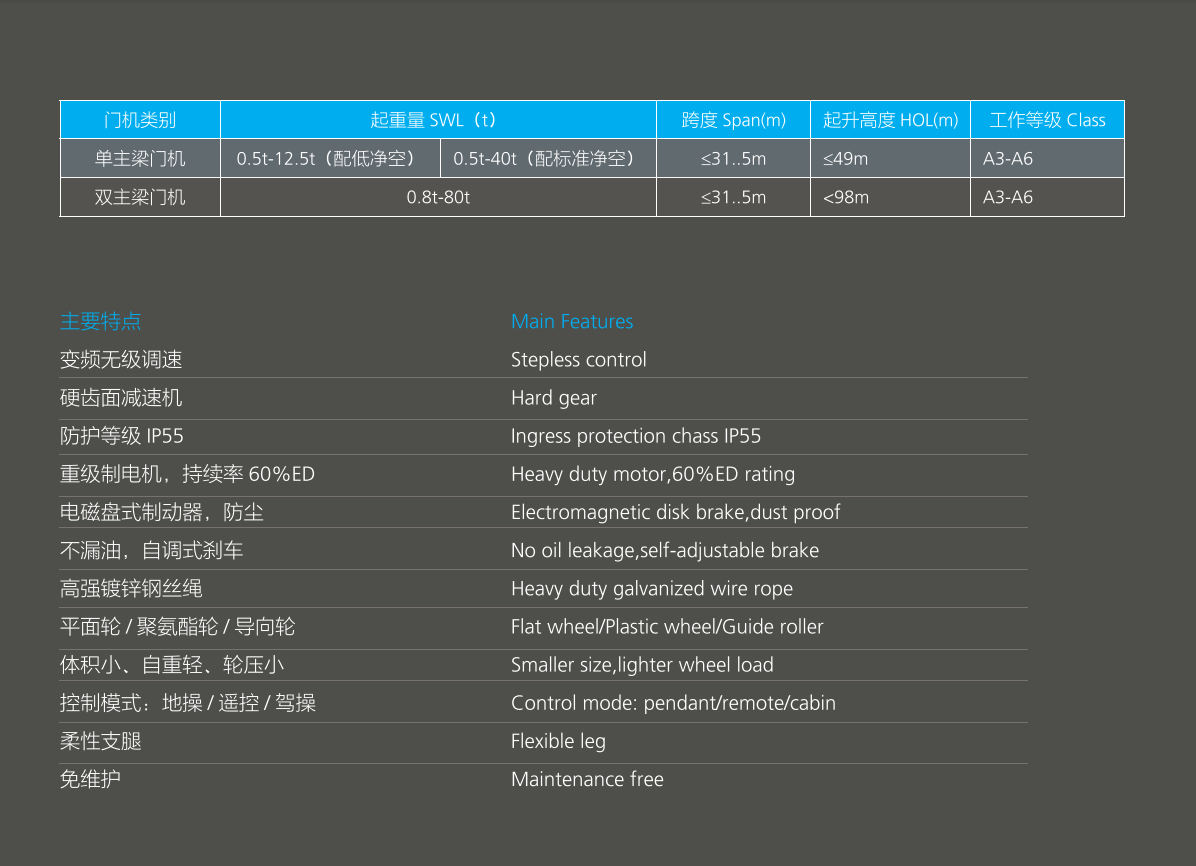This screenshot has height=866, width=1196.
Task: Click No oil leakage,self-adjustable brake text
Action: coord(665,551)
